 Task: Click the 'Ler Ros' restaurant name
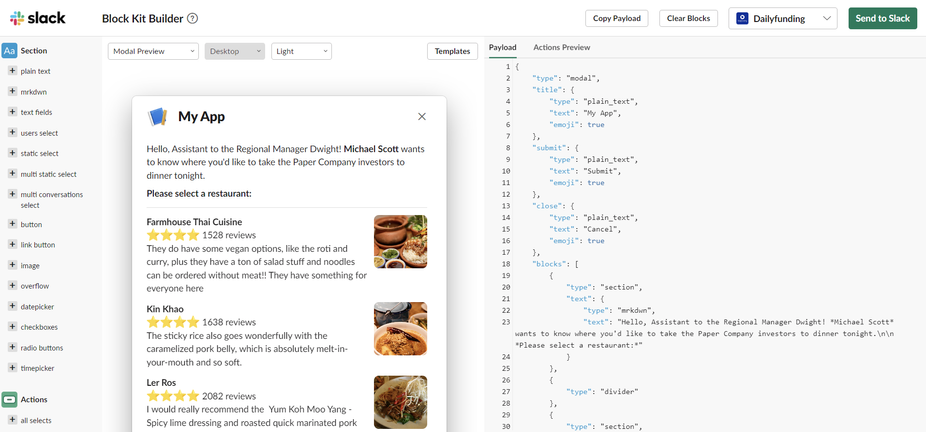tap(161, 382)
